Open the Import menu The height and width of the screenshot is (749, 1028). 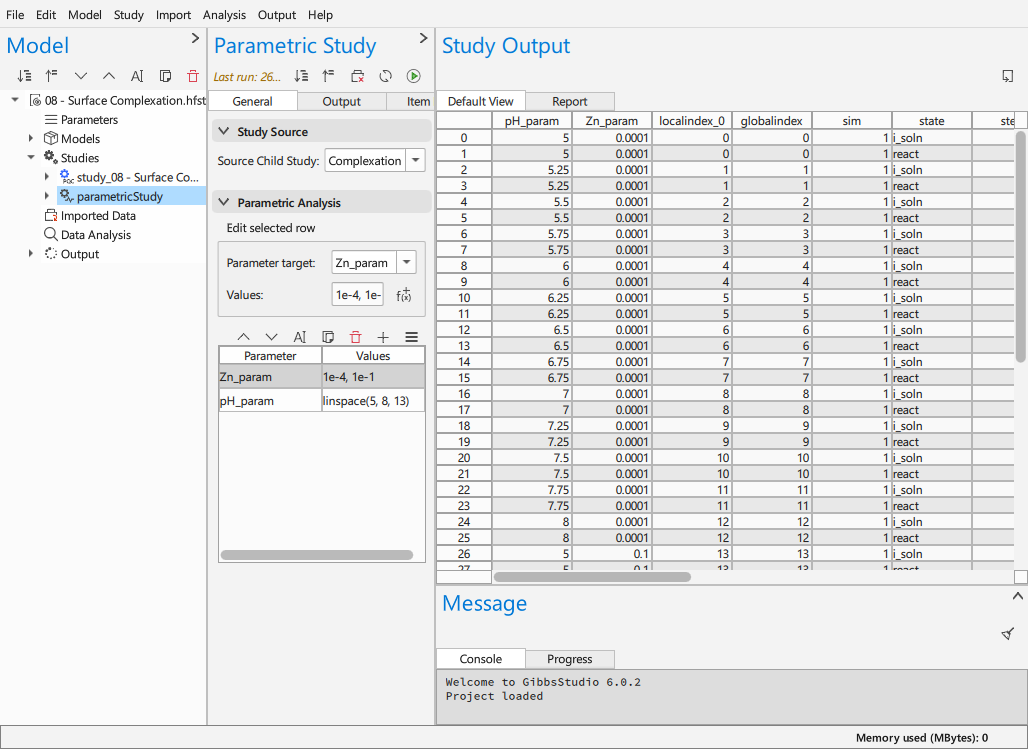point(173,14)
